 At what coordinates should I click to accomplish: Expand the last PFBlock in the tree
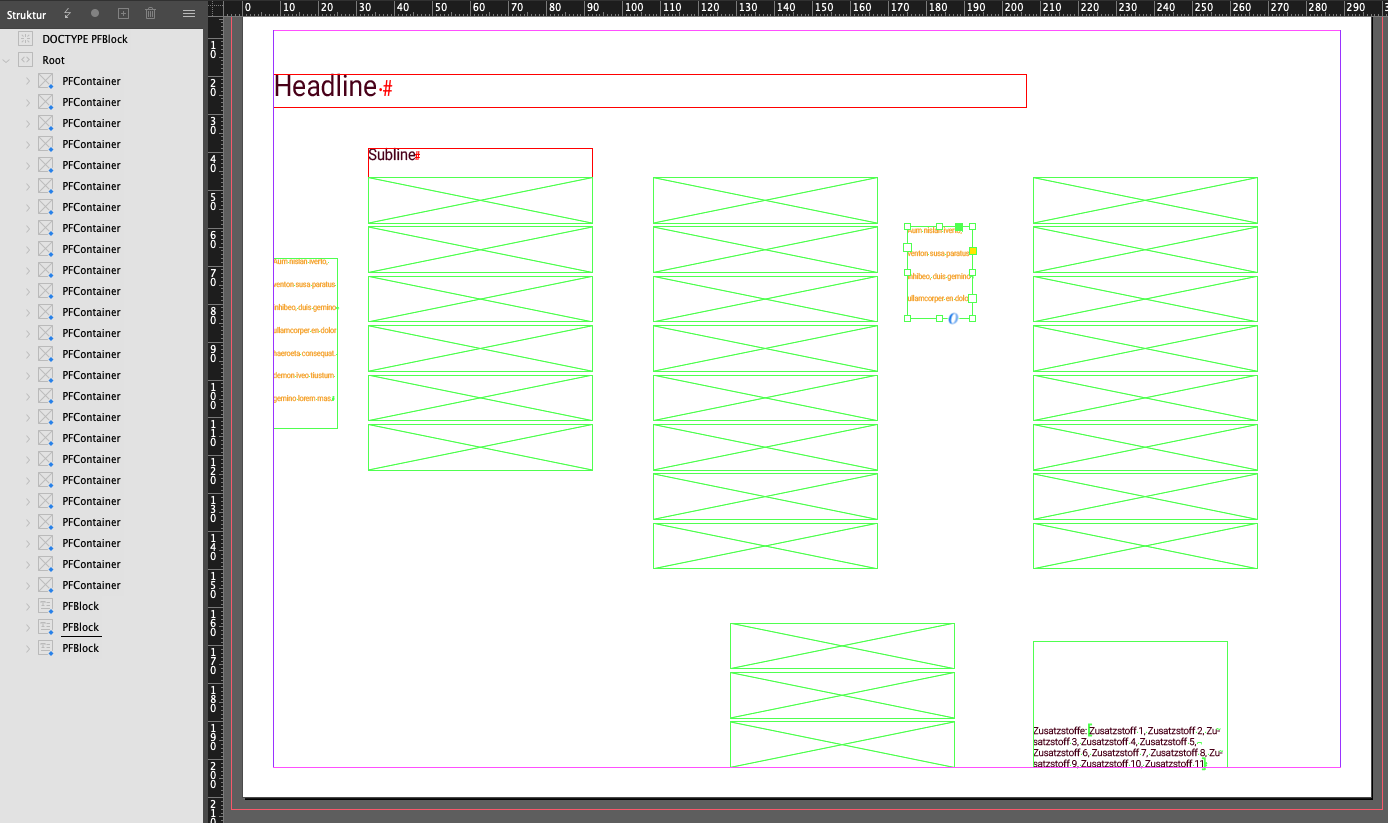point(28,648)
